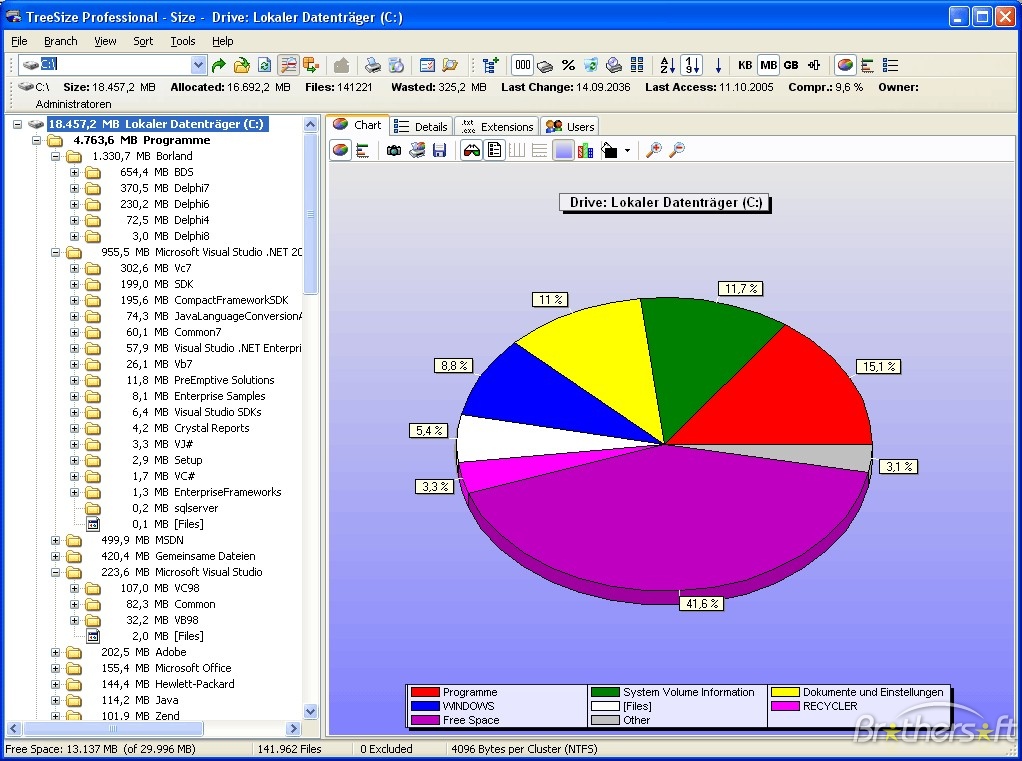Open the fill color dropdown arrow
Viewport: 1022px width, 761px height.
627,151
